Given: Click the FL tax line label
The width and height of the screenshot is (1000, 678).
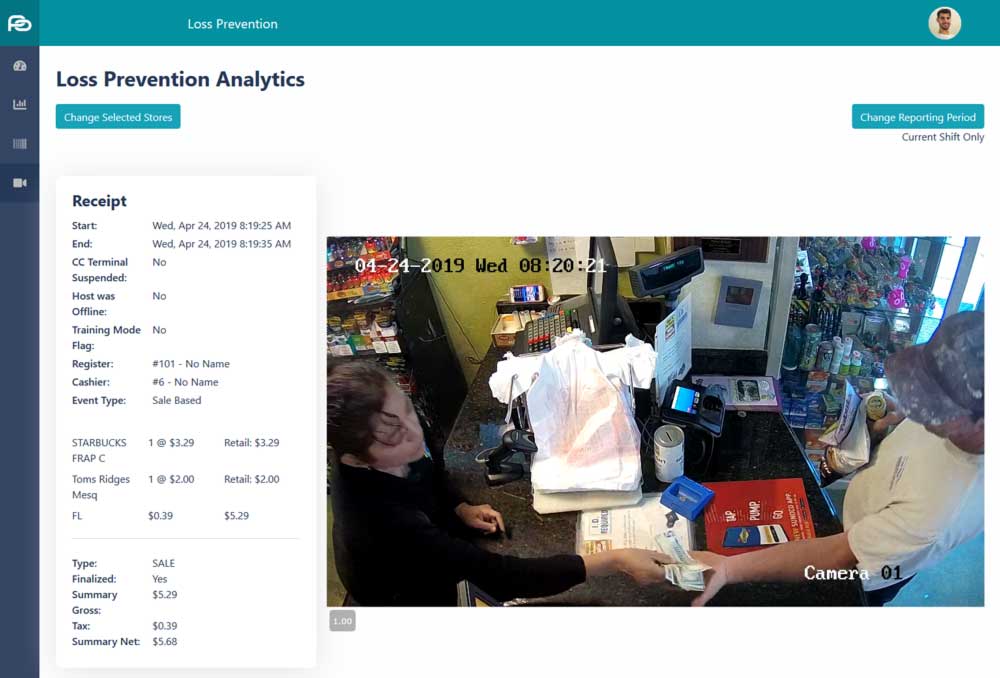Looking at the screenshot, I should [x=77, y=516].
